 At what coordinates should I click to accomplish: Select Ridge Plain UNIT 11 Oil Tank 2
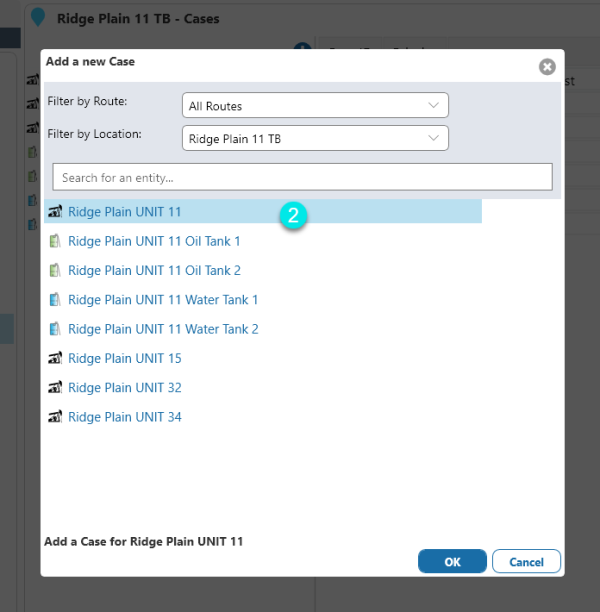[154, 270]
